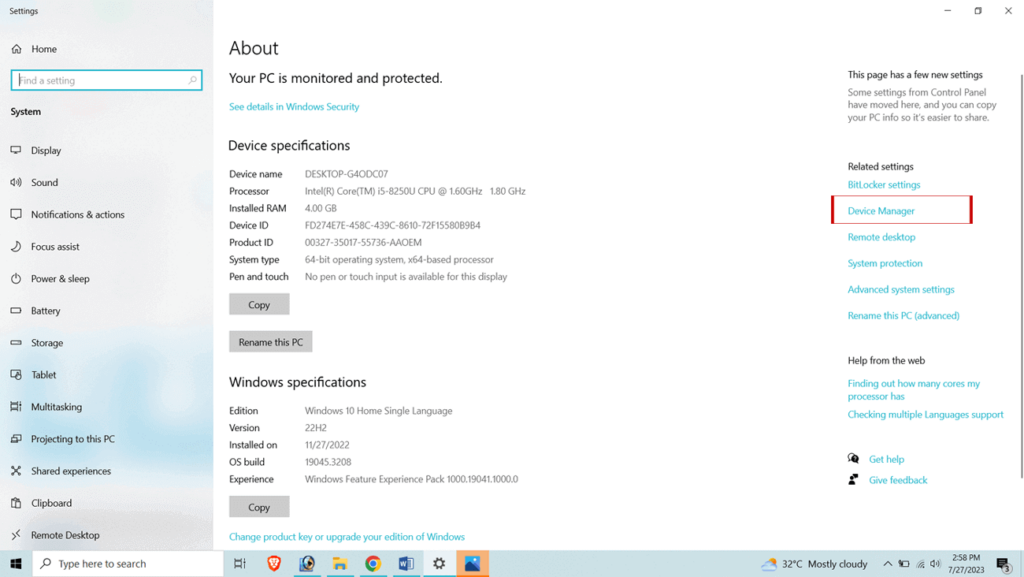Open the Battery settings page
The width and height of the screenshot is (1024, 577).
point(45,311)
